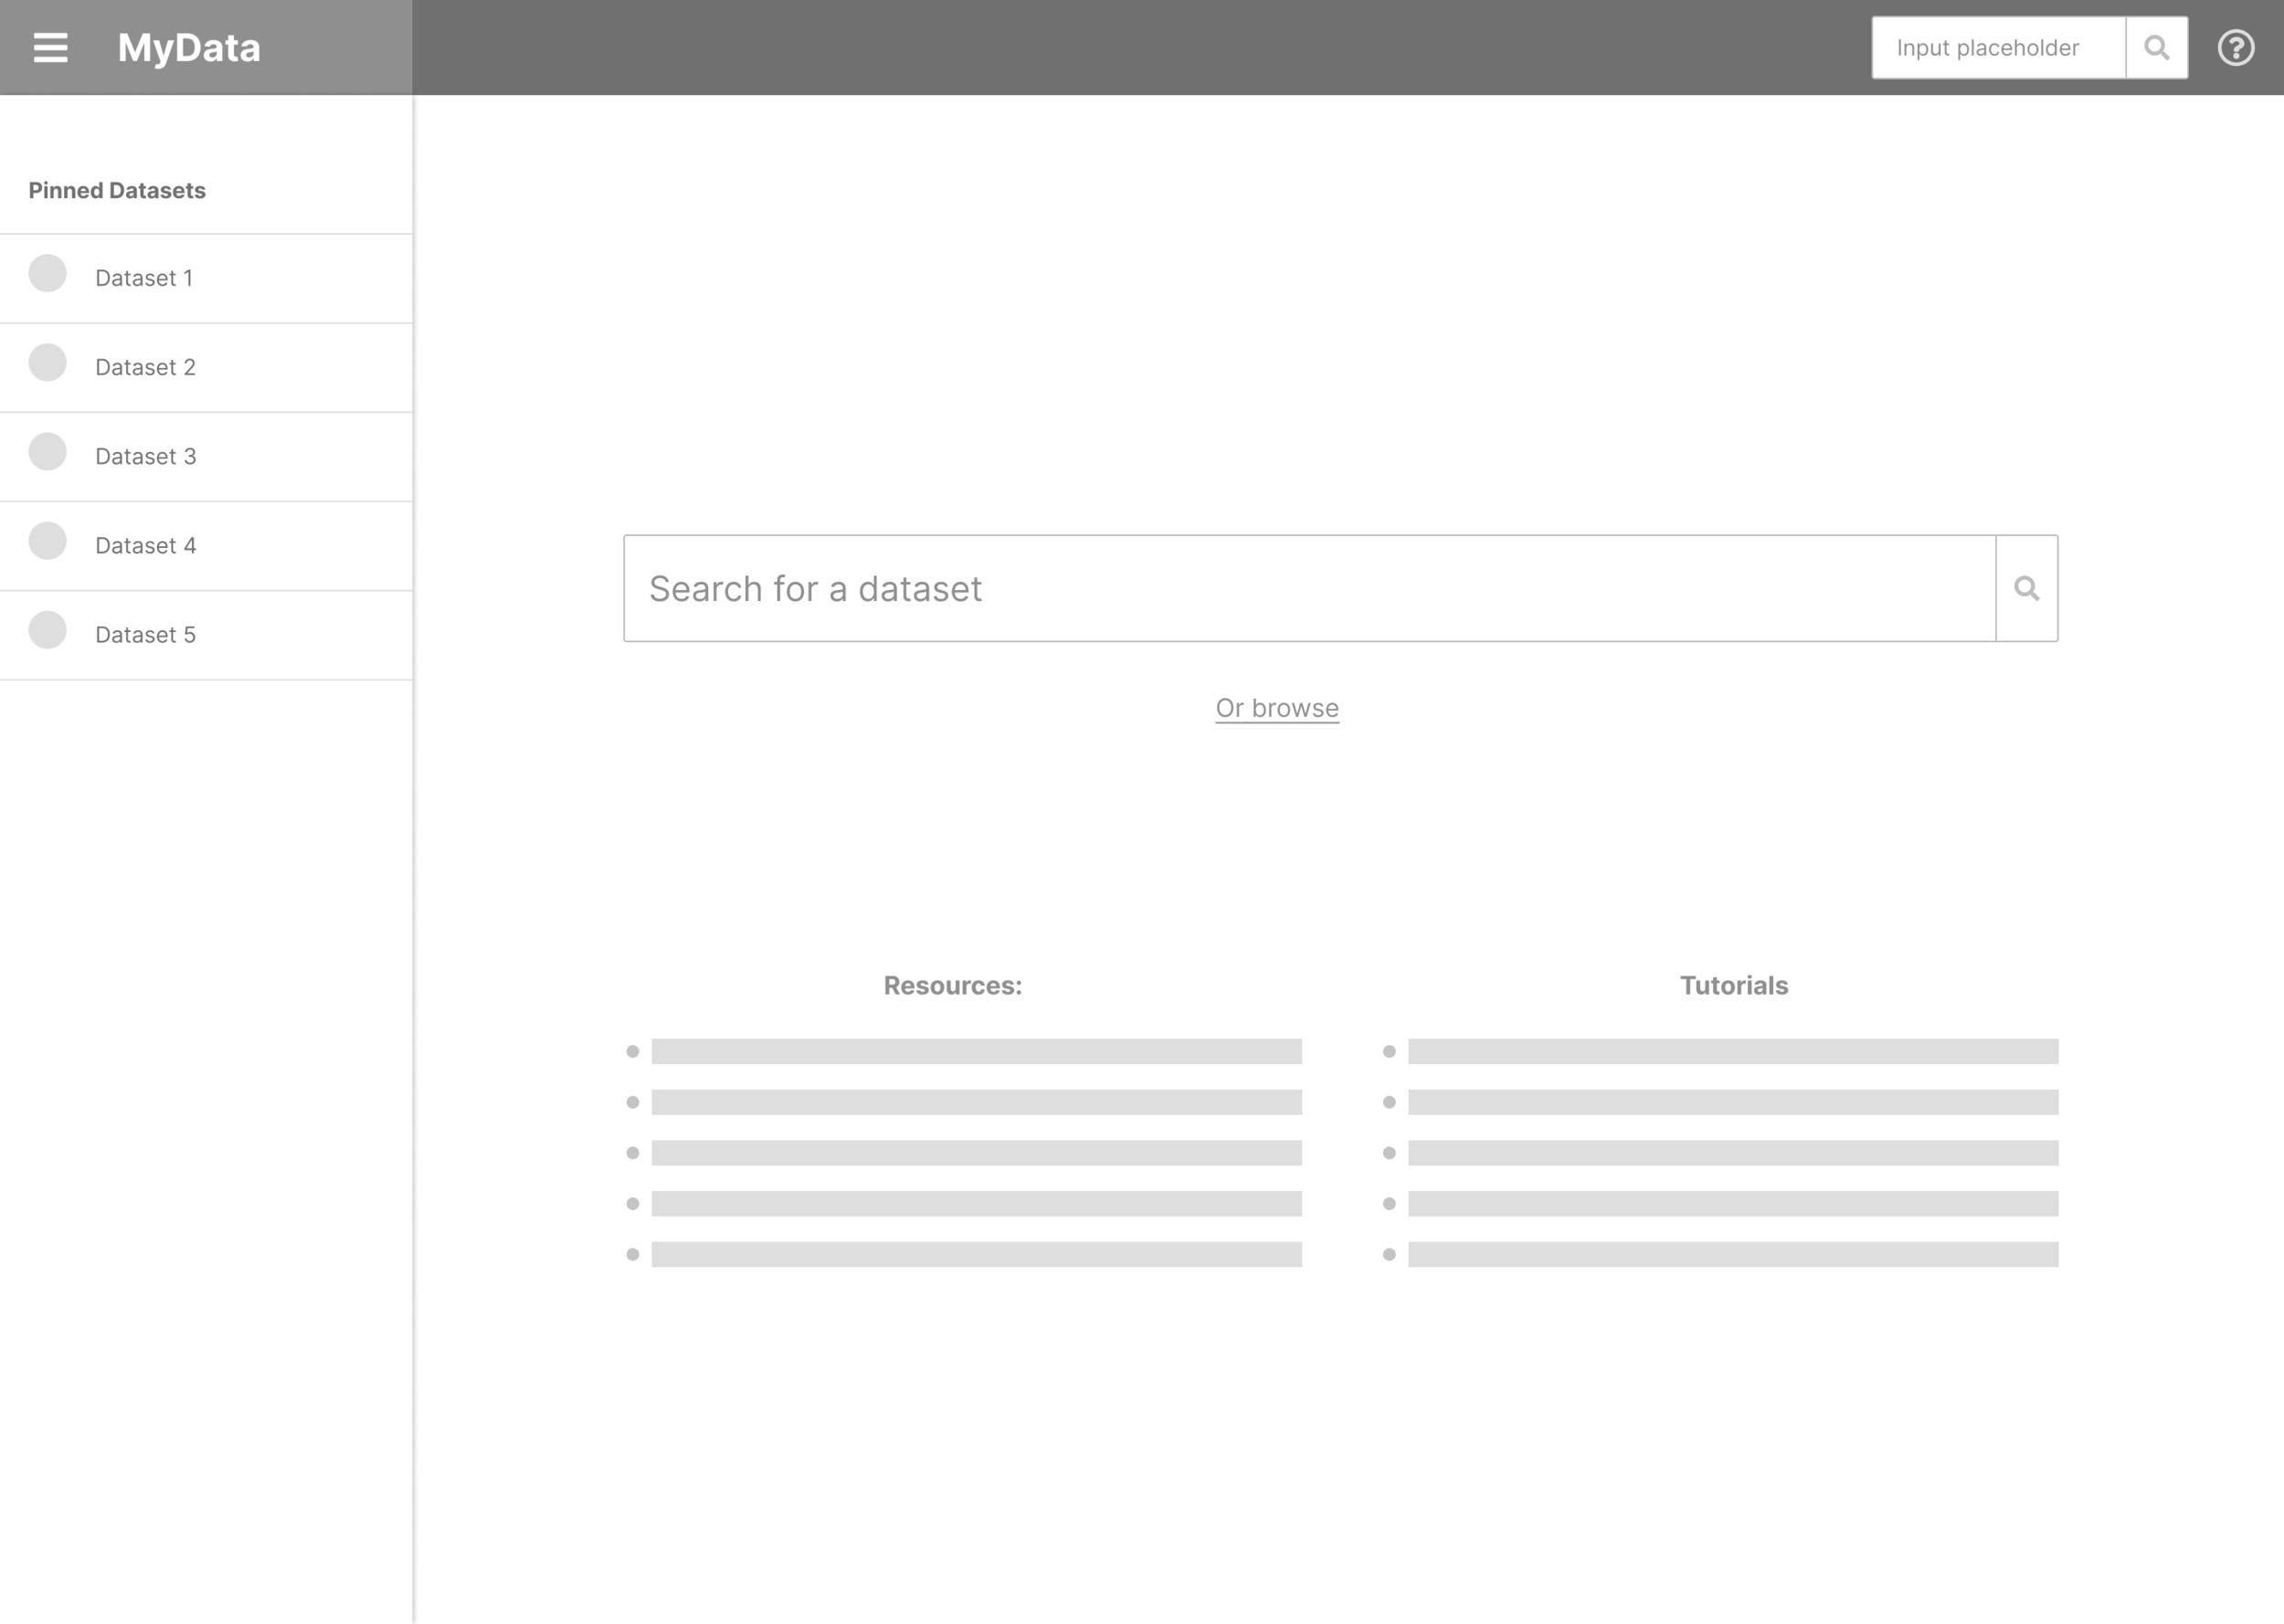2284x1624 pixels.
Task: Select Dataset 1 in pinned list
Action: (x=144, y=278)
